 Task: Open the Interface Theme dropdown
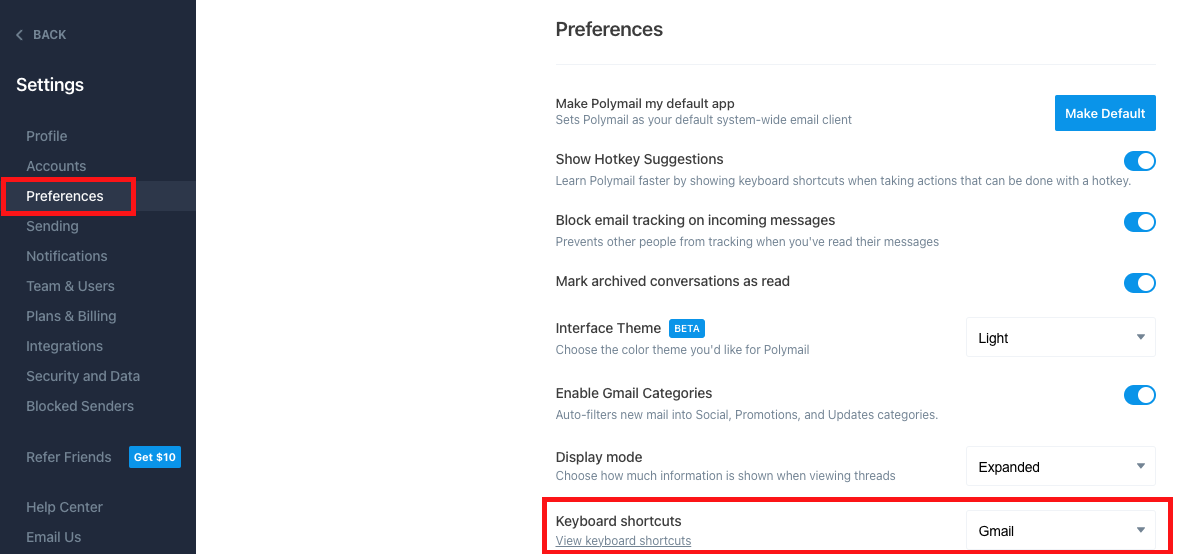[x=1060, y=338]
